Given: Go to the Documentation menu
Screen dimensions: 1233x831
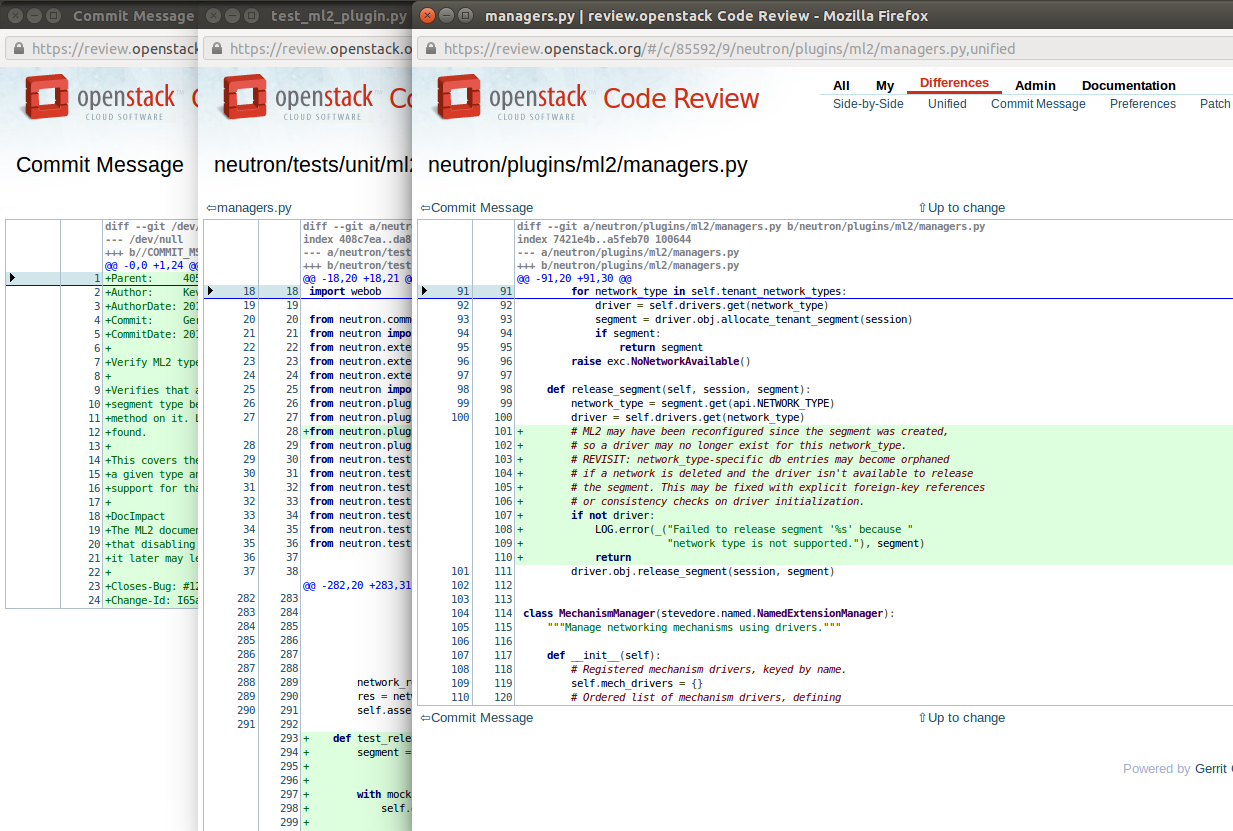Looking at the screenshot, I should point(1128,85).
